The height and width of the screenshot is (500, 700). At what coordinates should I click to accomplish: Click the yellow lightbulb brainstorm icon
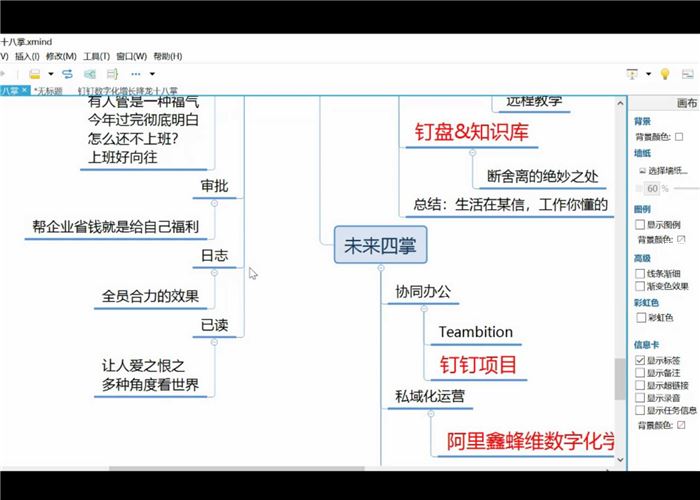coord(664,74)
